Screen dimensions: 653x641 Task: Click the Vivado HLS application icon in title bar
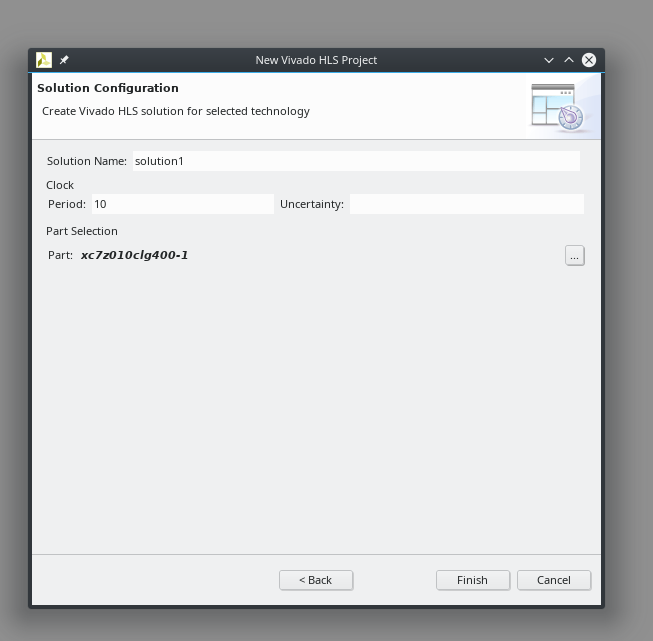click(x=44, y=60)
